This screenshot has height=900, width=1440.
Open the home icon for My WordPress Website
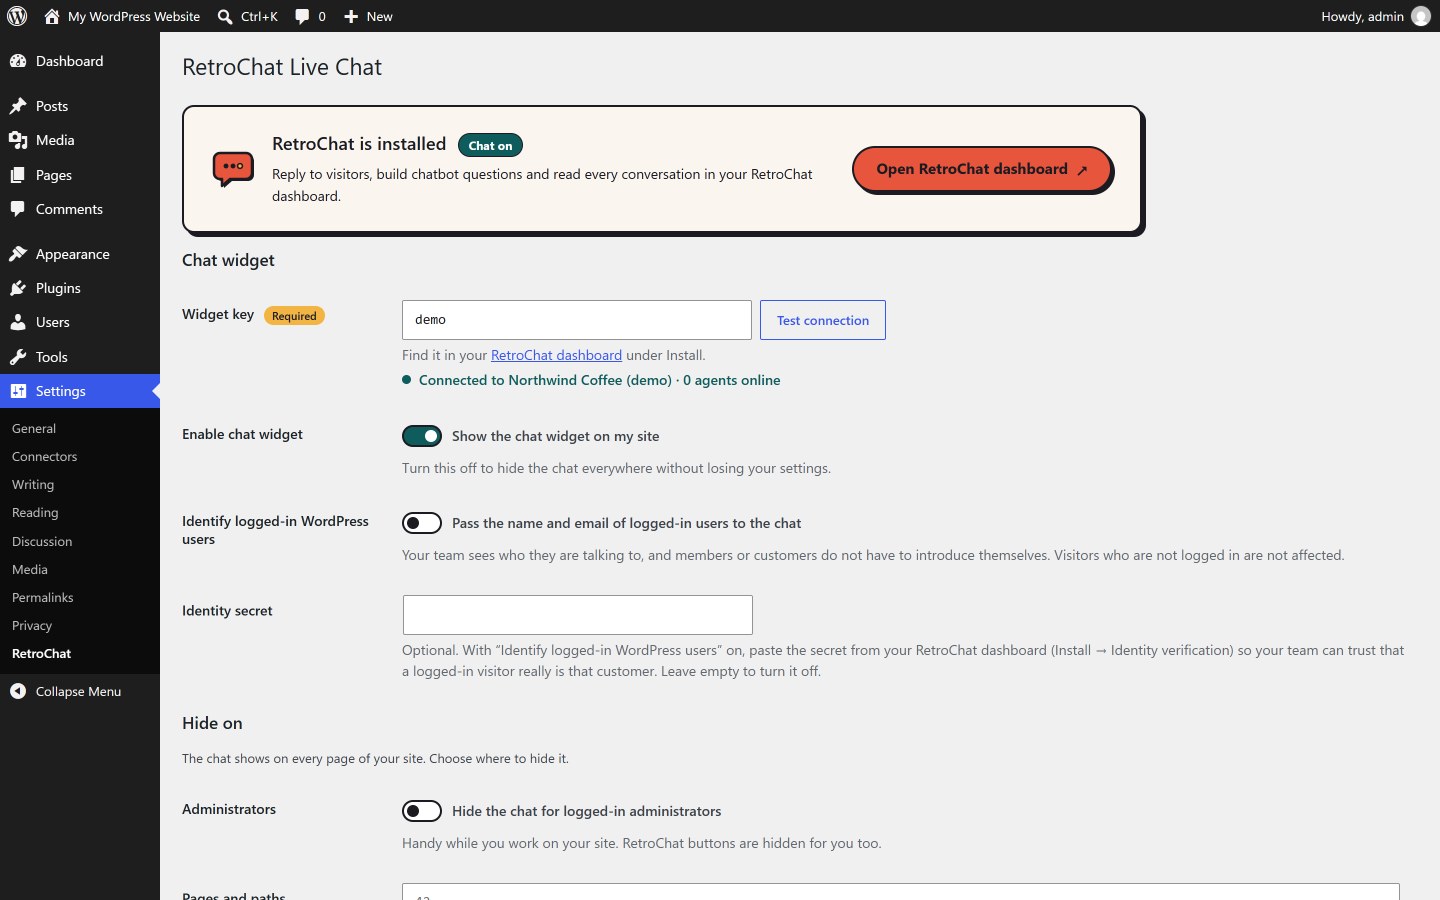[52, 16]
